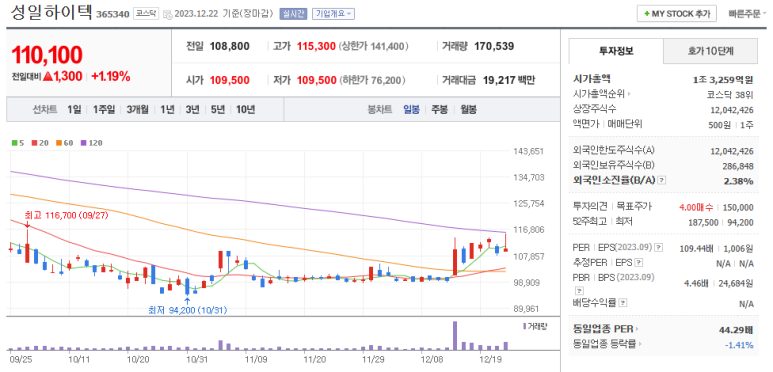This screenshot has height=372, width=773.
Task: Click the 동일업종 PER value 44.29배
Action: (735, 329)
